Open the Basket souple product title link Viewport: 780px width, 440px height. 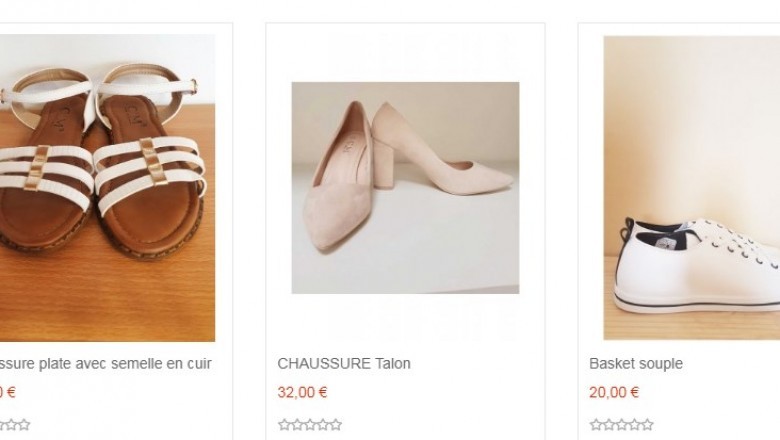(636, 363)
